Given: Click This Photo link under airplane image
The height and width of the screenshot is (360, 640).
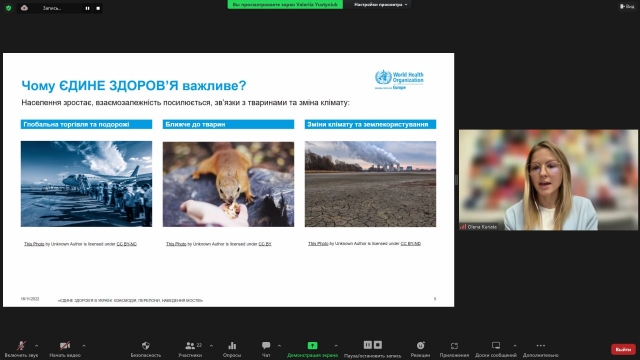Looking at the screenshot, I should [x=34, y=244].
